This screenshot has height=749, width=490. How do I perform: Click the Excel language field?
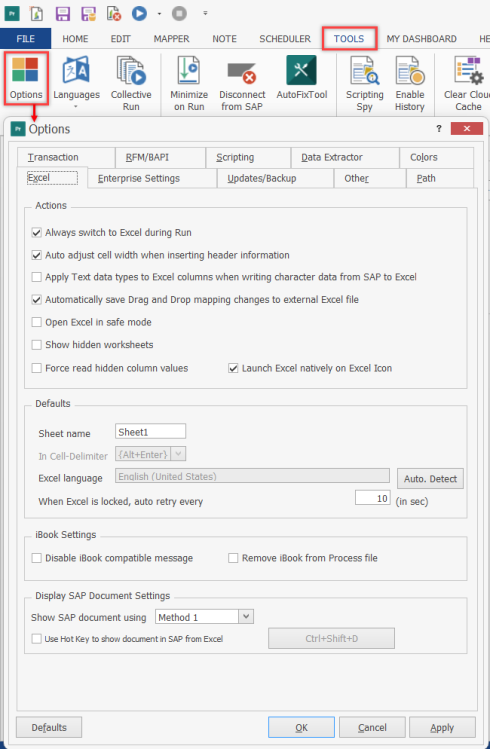pos(252,476)
